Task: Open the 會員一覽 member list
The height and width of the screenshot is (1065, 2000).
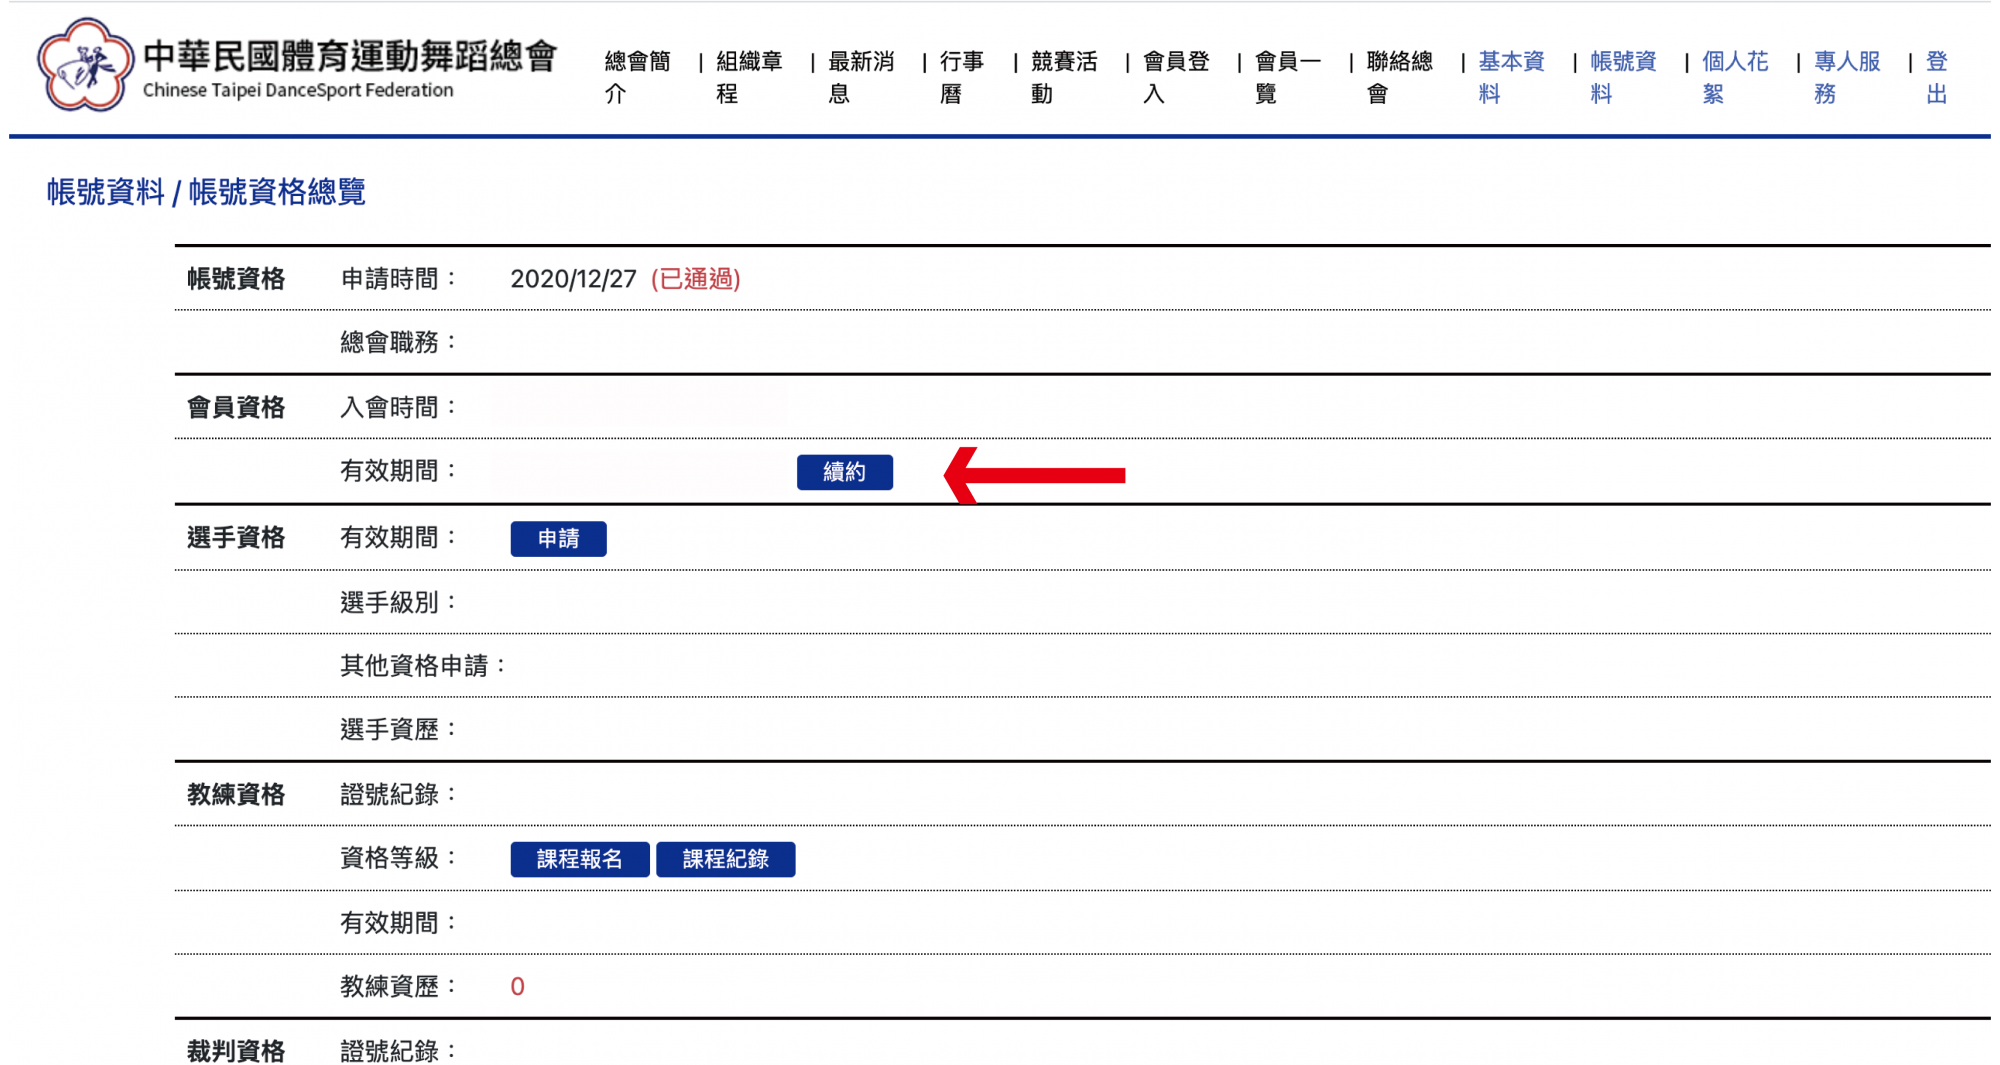Action: 1287,77
